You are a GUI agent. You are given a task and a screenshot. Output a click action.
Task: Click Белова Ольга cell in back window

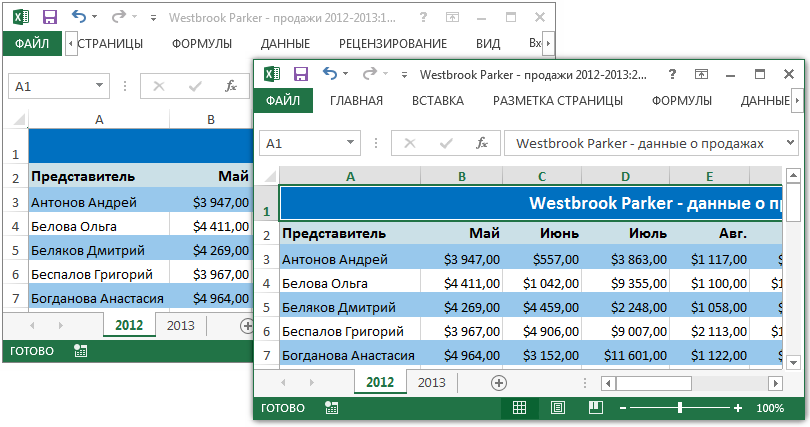click(x=99, y=227)
